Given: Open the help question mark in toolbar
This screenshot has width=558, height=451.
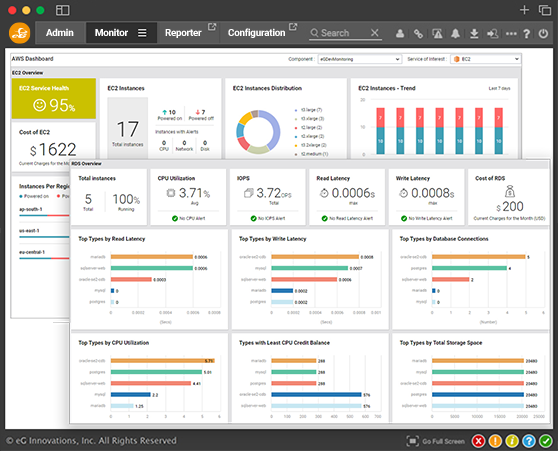Looking at the screenshot, I should 527,33.
